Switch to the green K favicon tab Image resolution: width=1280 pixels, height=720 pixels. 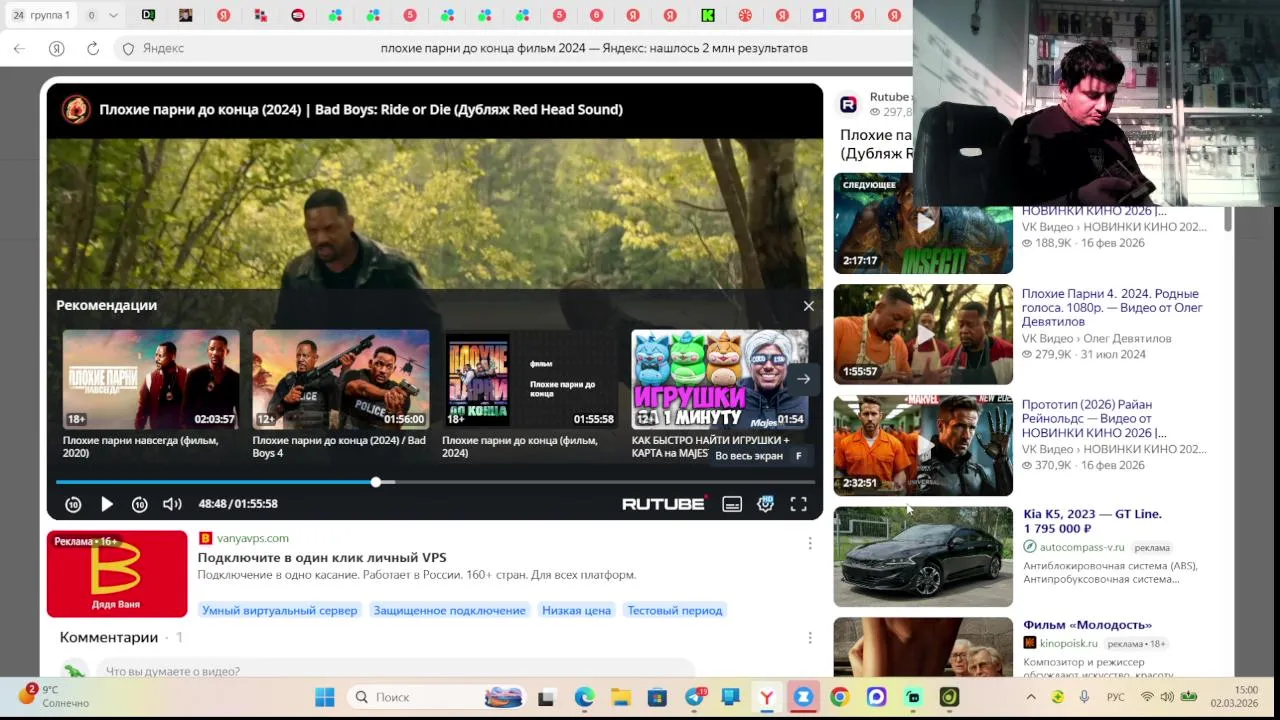708,15
